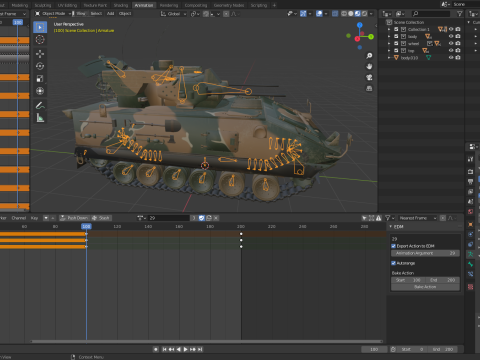Open the Object Mode dropdown
The height and width of the screenshot is (360, 480).
[x=54, y=14]
